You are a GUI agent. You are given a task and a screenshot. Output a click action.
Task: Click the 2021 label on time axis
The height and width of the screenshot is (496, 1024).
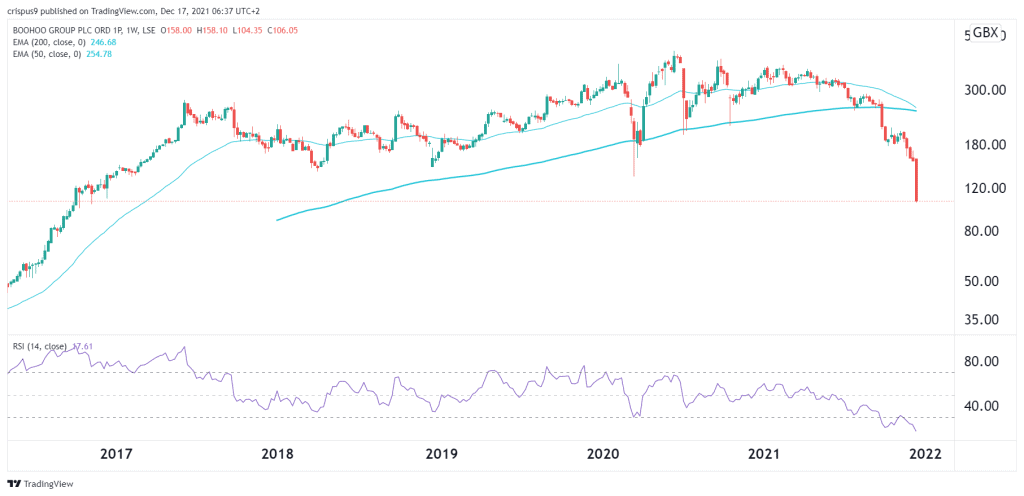pyautogui.click(x=765, y=454)
